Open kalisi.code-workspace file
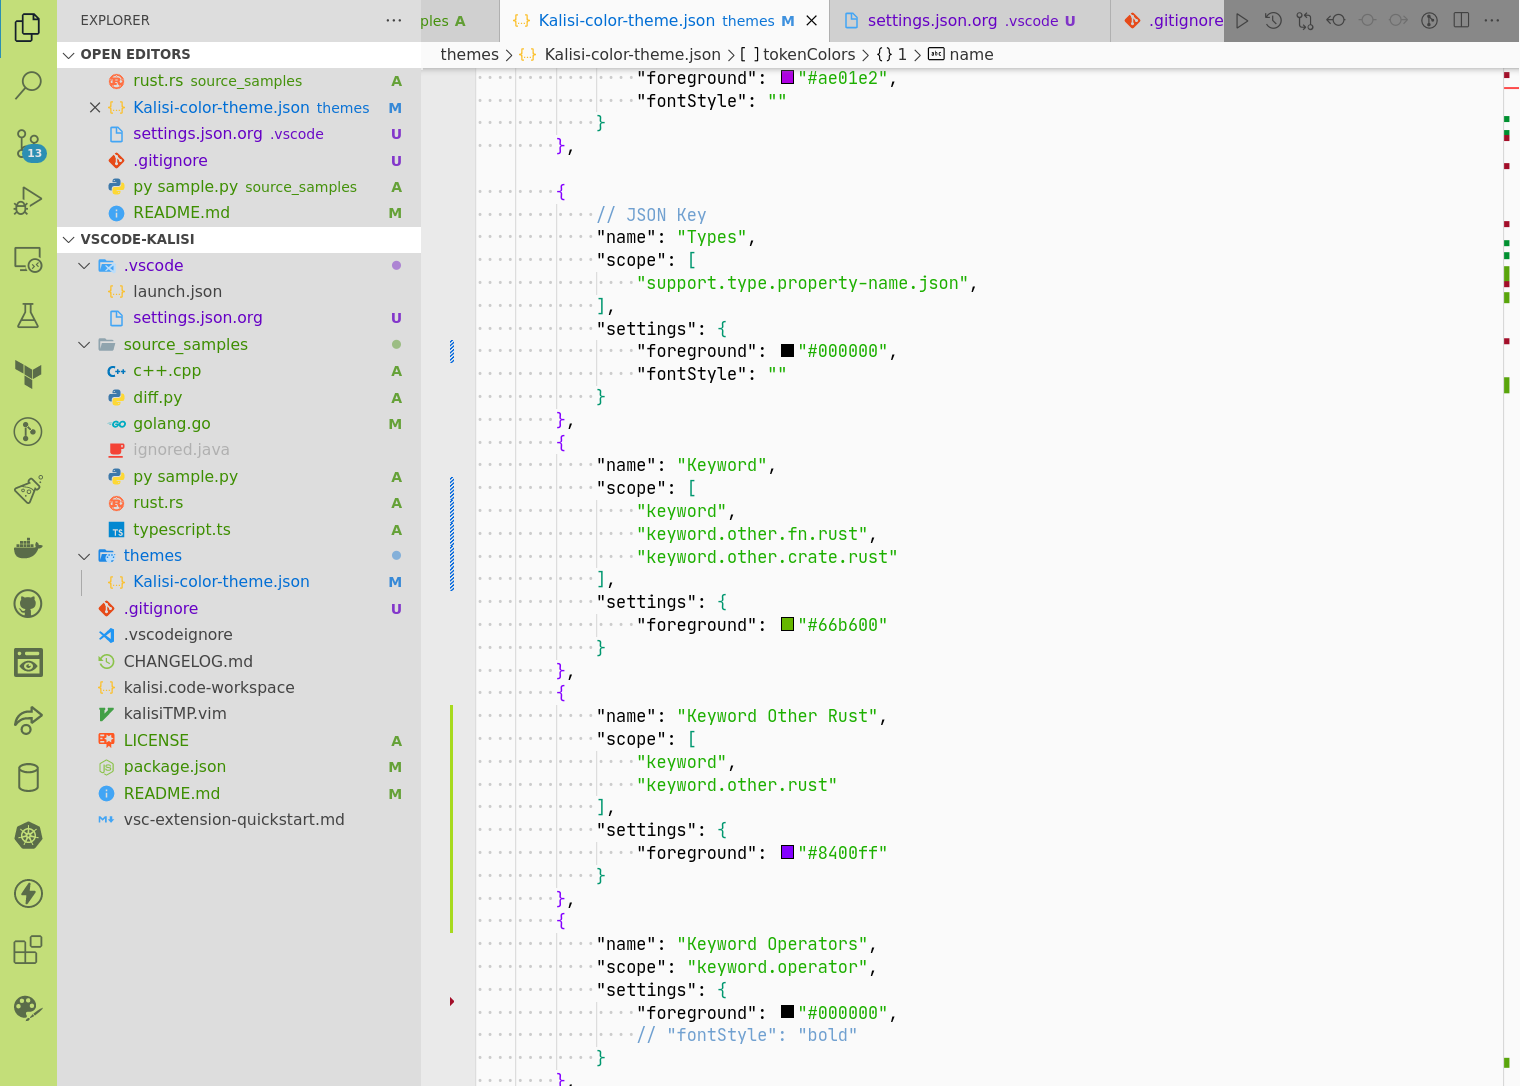The width and height of the screenshot is (1520, 1086). (x=239, y=688)
